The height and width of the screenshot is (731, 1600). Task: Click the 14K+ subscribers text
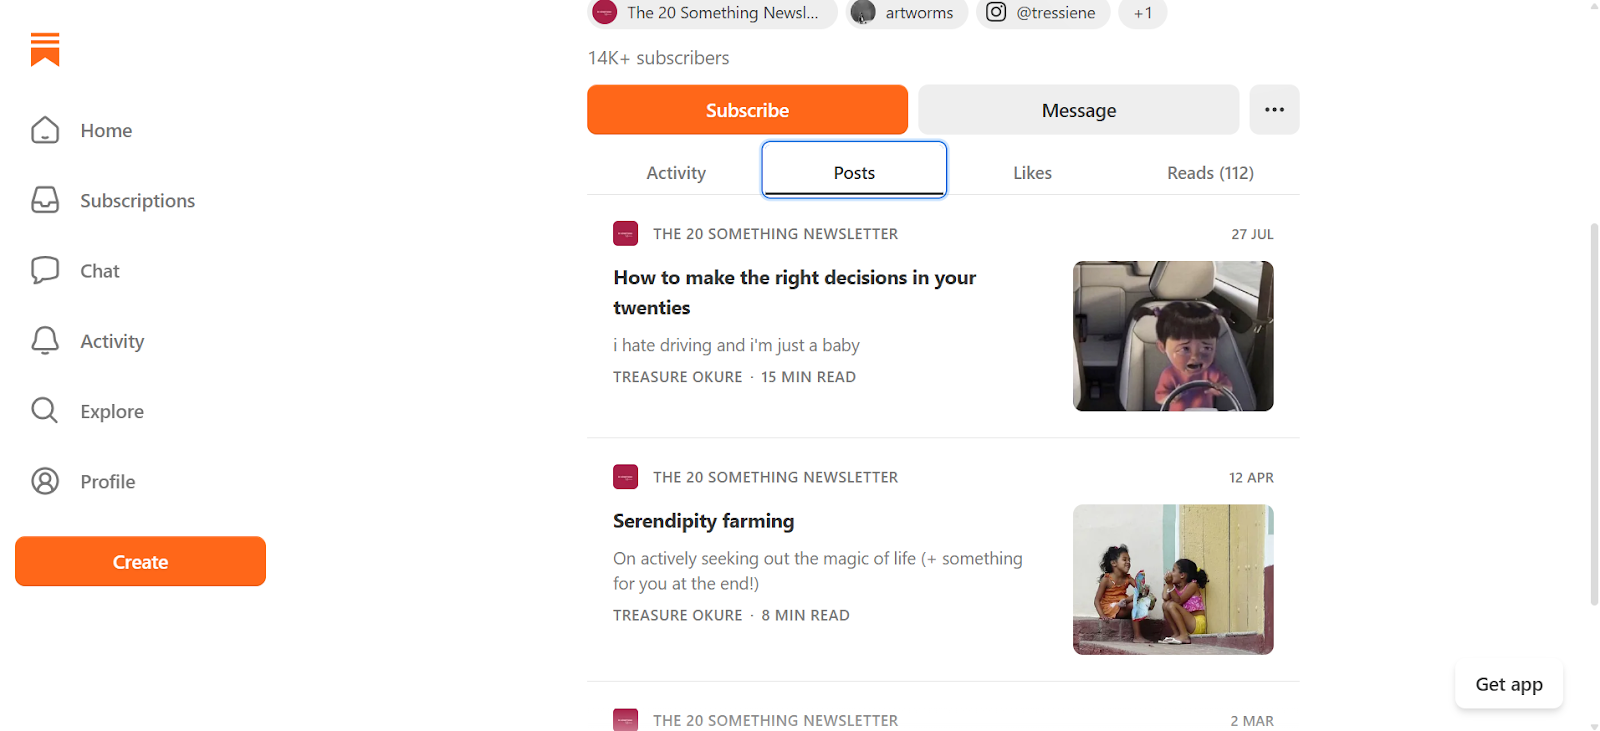click(x=658, y=58)
